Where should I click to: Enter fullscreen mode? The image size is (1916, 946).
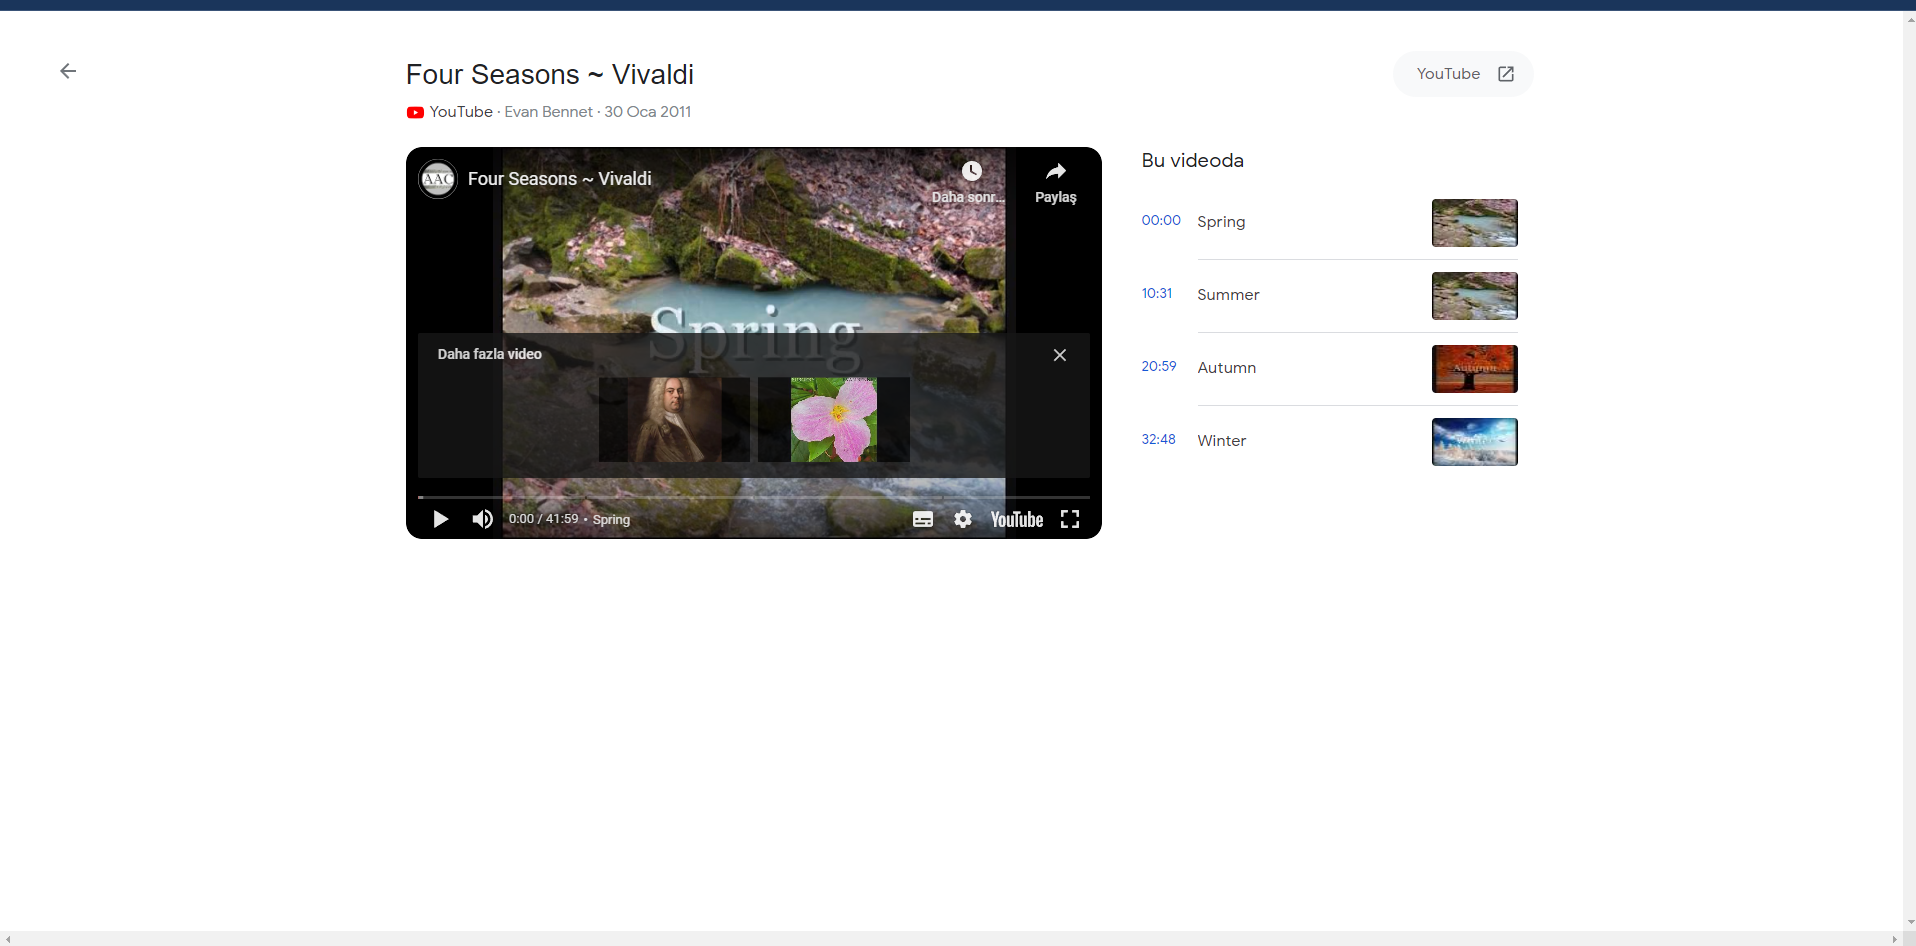(1070, 519)
